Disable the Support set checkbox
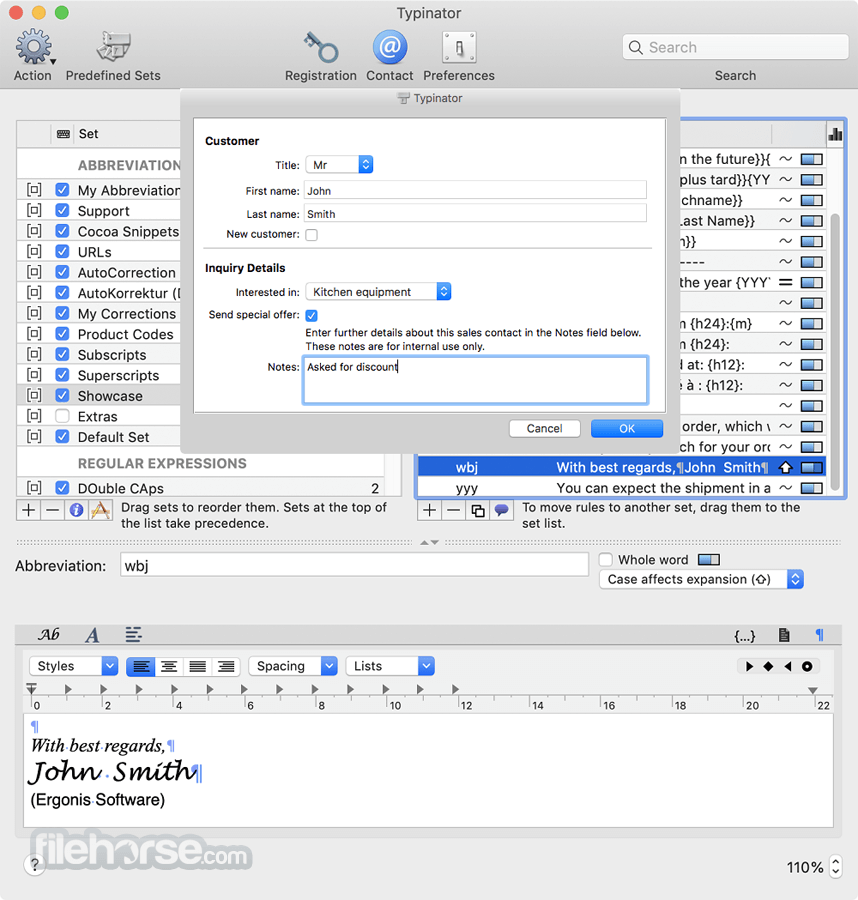Viewport: 858px width, 900px height. (x=63, y=211)
